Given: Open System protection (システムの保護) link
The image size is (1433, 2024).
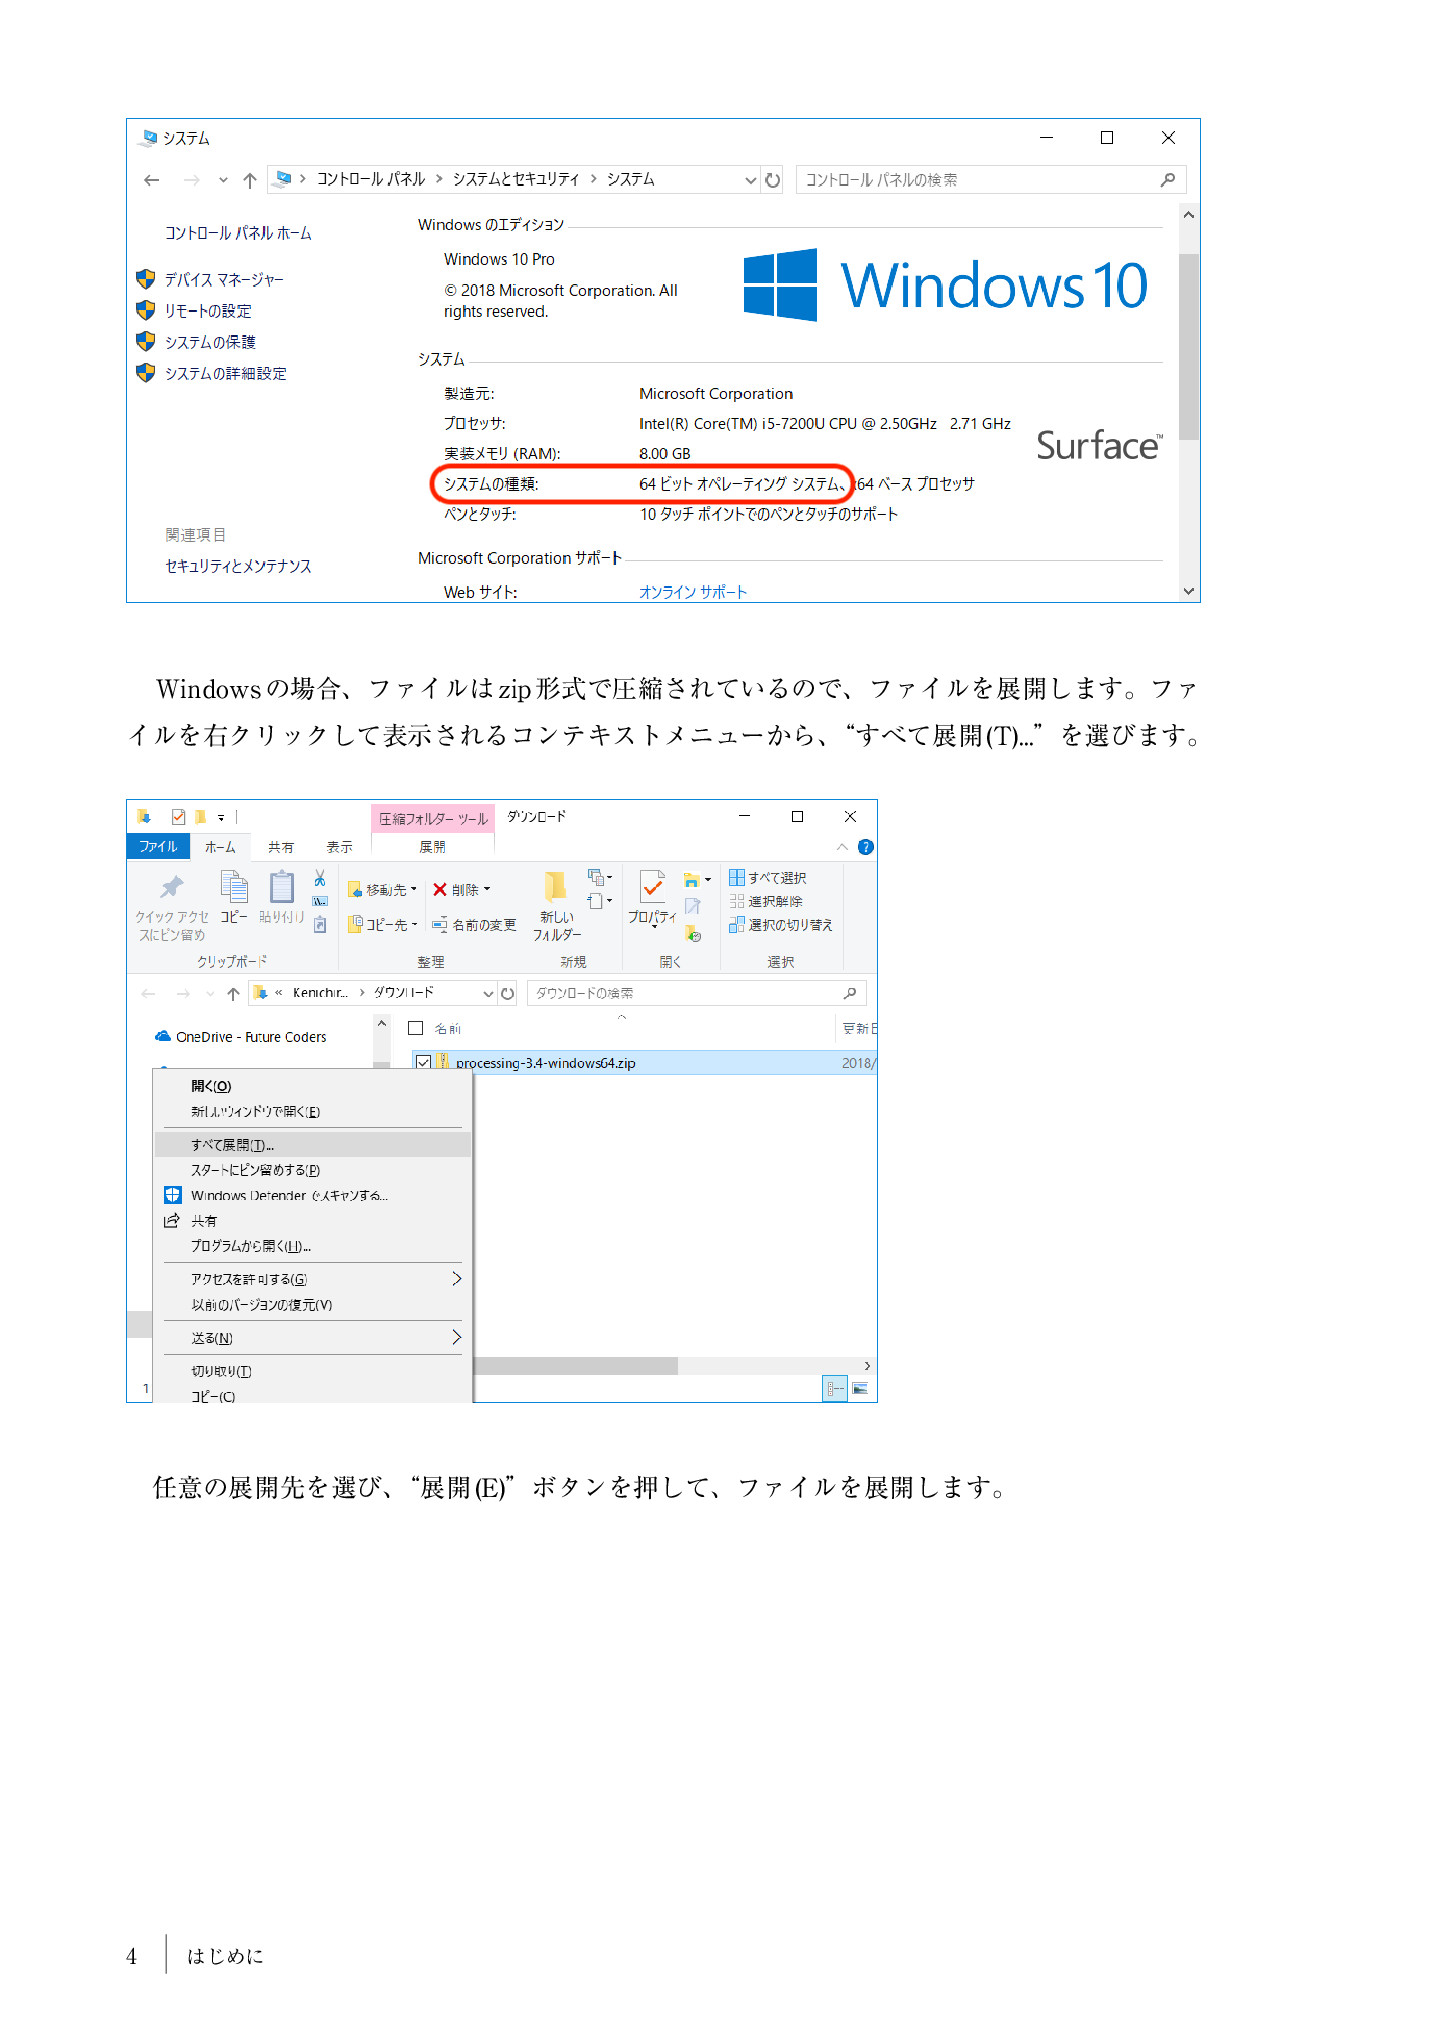Looking at the screenshot, I should [210, 342].
